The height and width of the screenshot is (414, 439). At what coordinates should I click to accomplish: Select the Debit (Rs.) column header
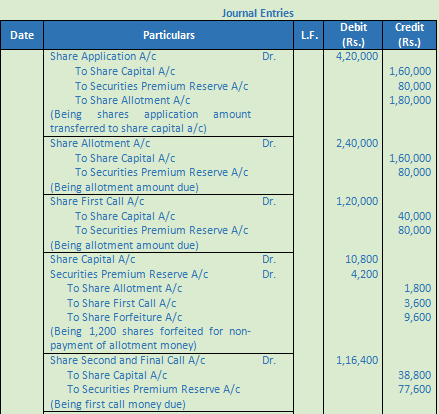click(x=353, y=35)
